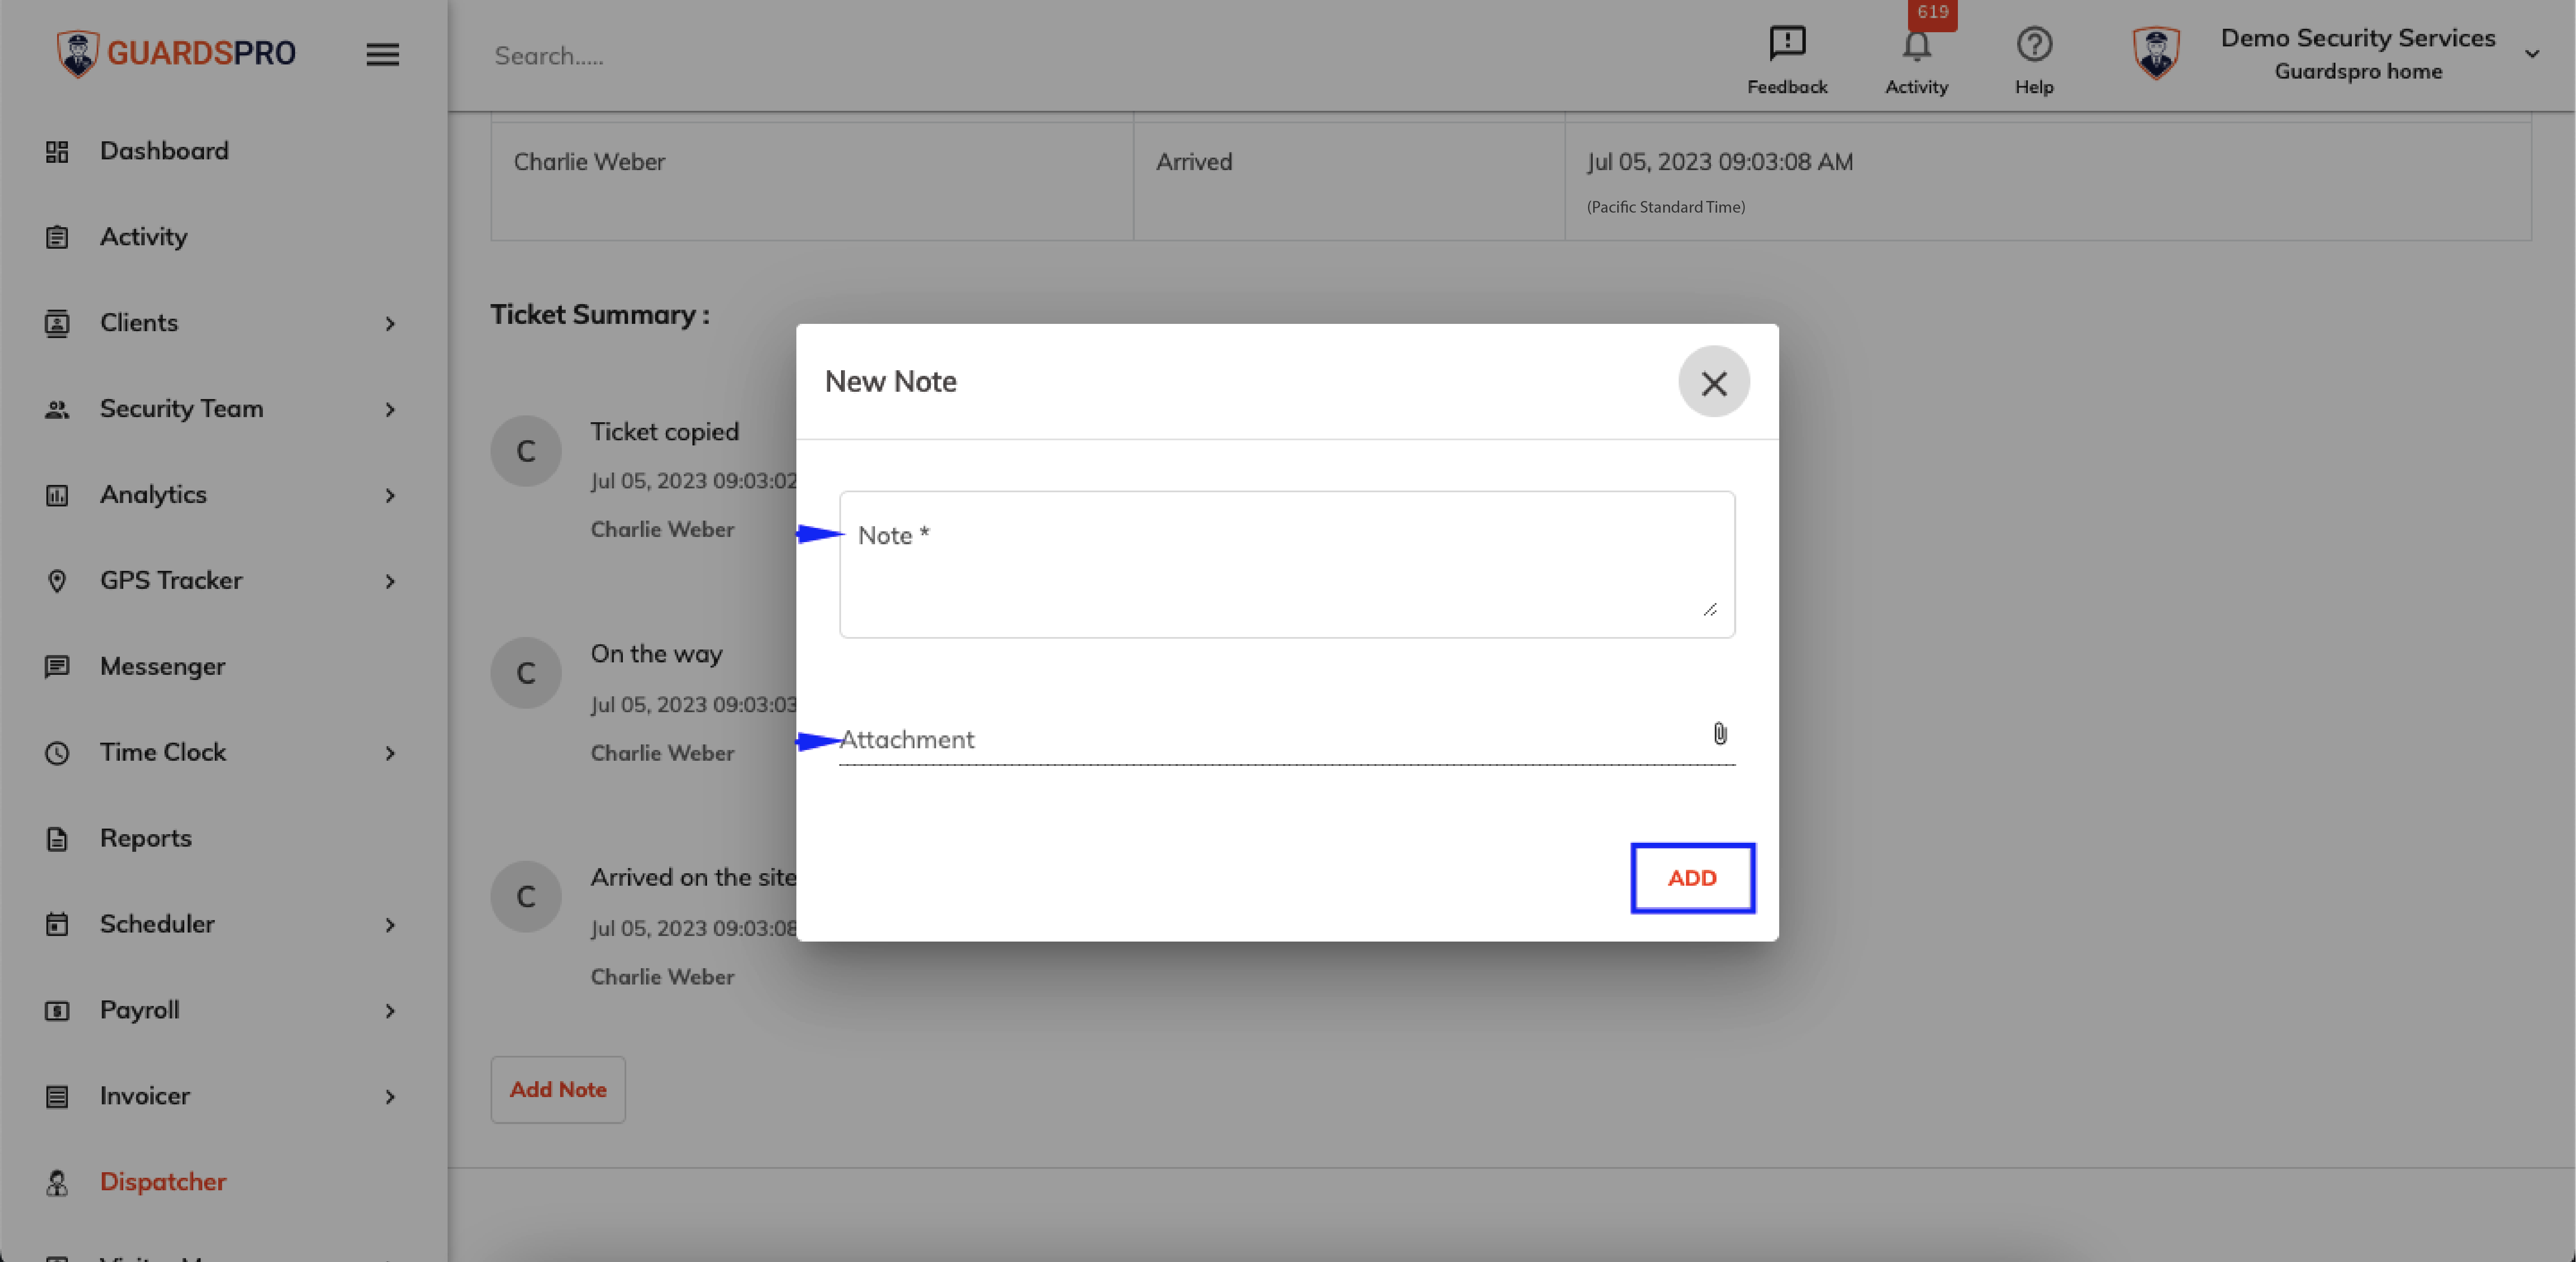The width and height of the screenshot is (2576, 1262).
Task: Expand the Analytics submenu chevron
Action: (390, 496)
